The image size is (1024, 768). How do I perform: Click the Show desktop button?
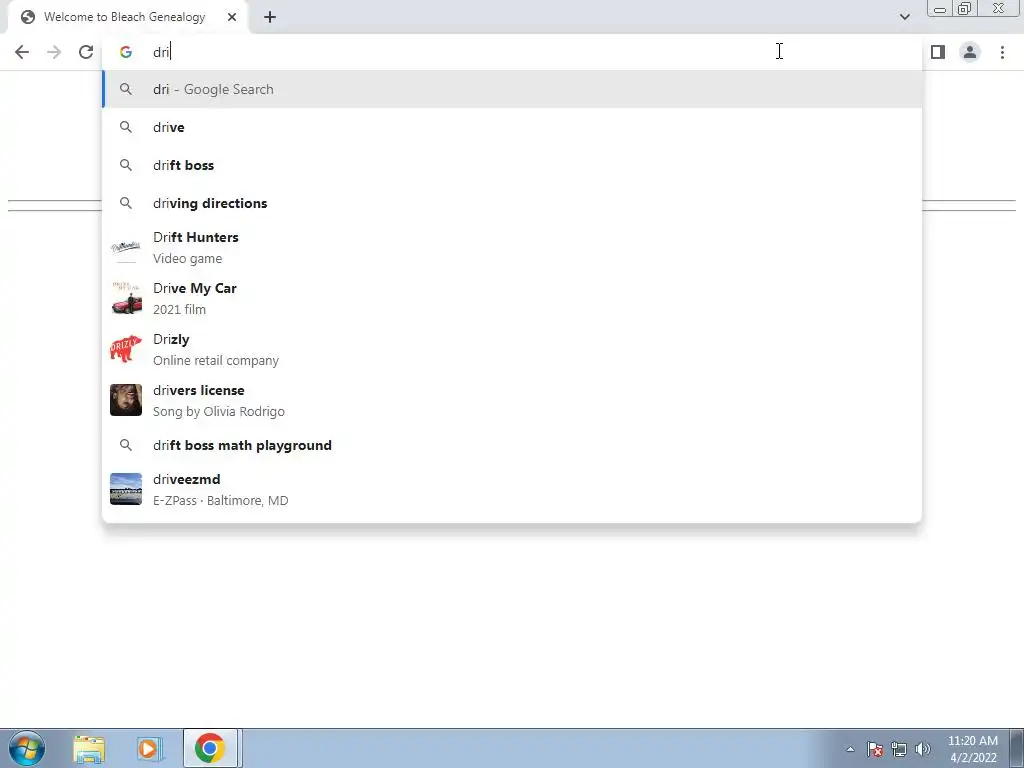[x=1017, y=749]
